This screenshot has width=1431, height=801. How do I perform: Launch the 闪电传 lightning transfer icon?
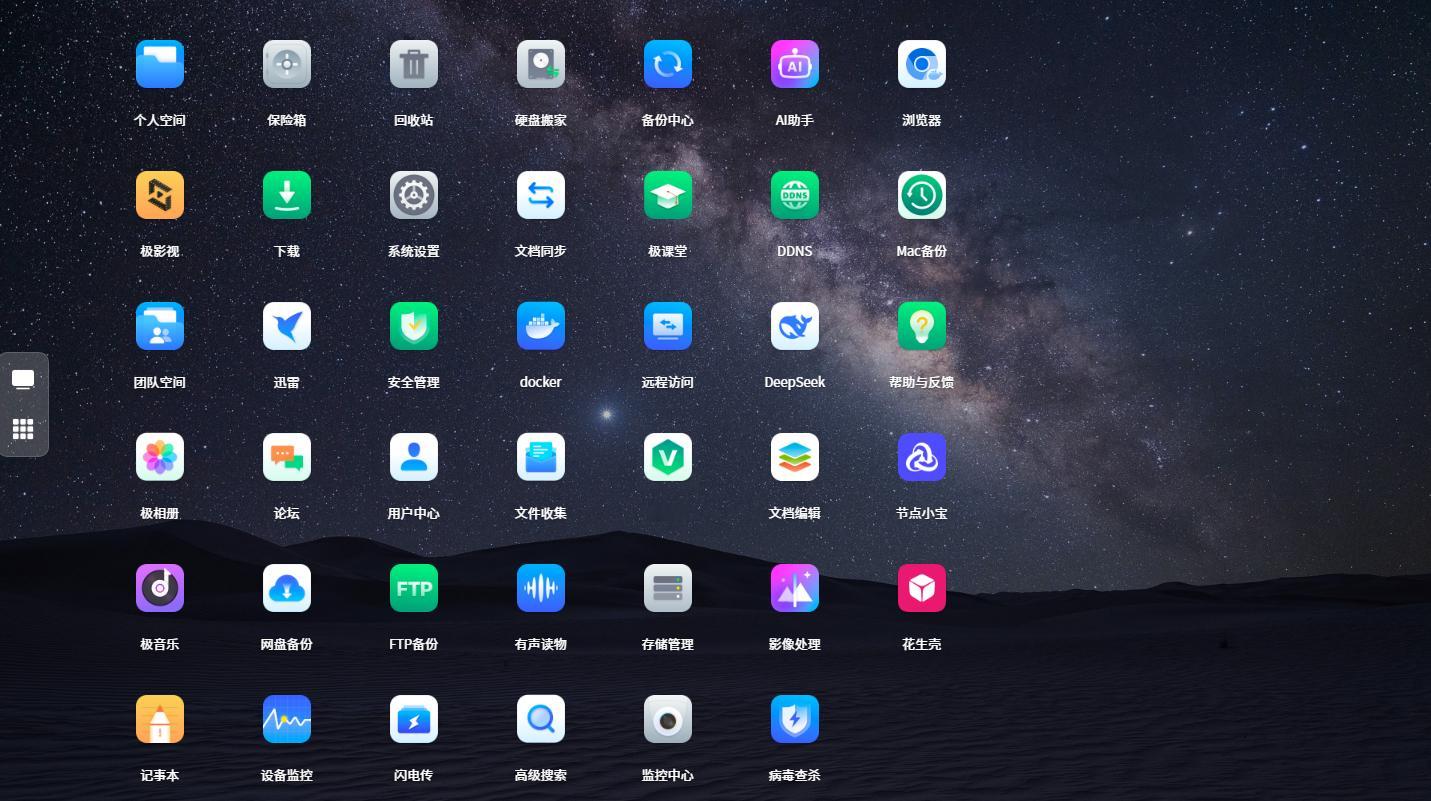[x=414, y=719]
